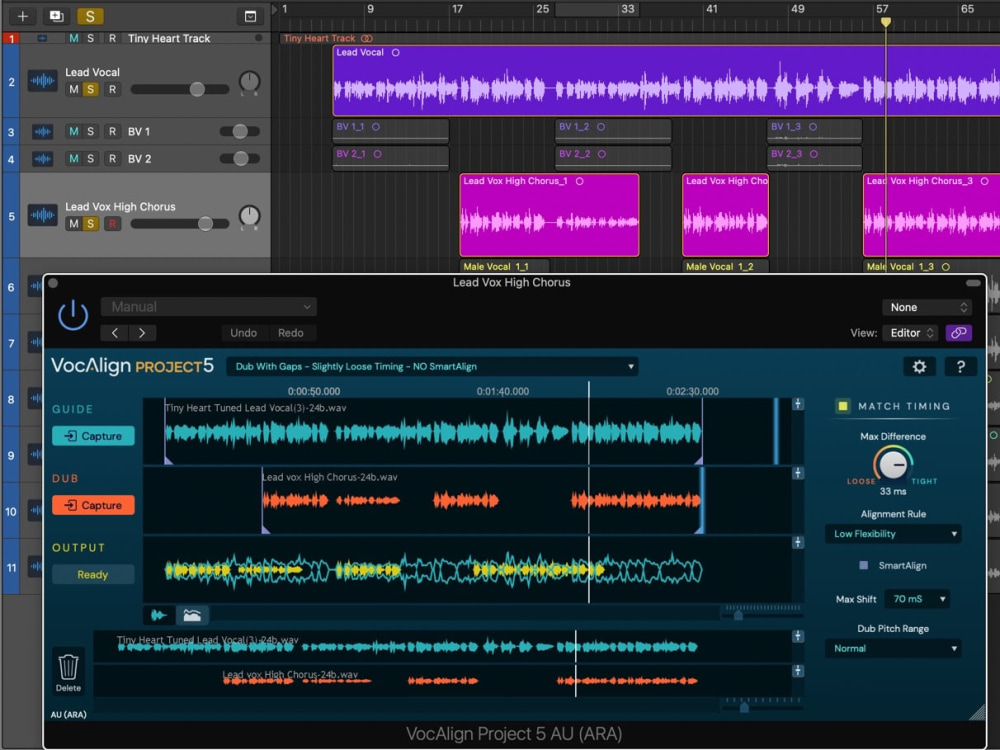Mute the BV 1 track

[x=74, y=131]
